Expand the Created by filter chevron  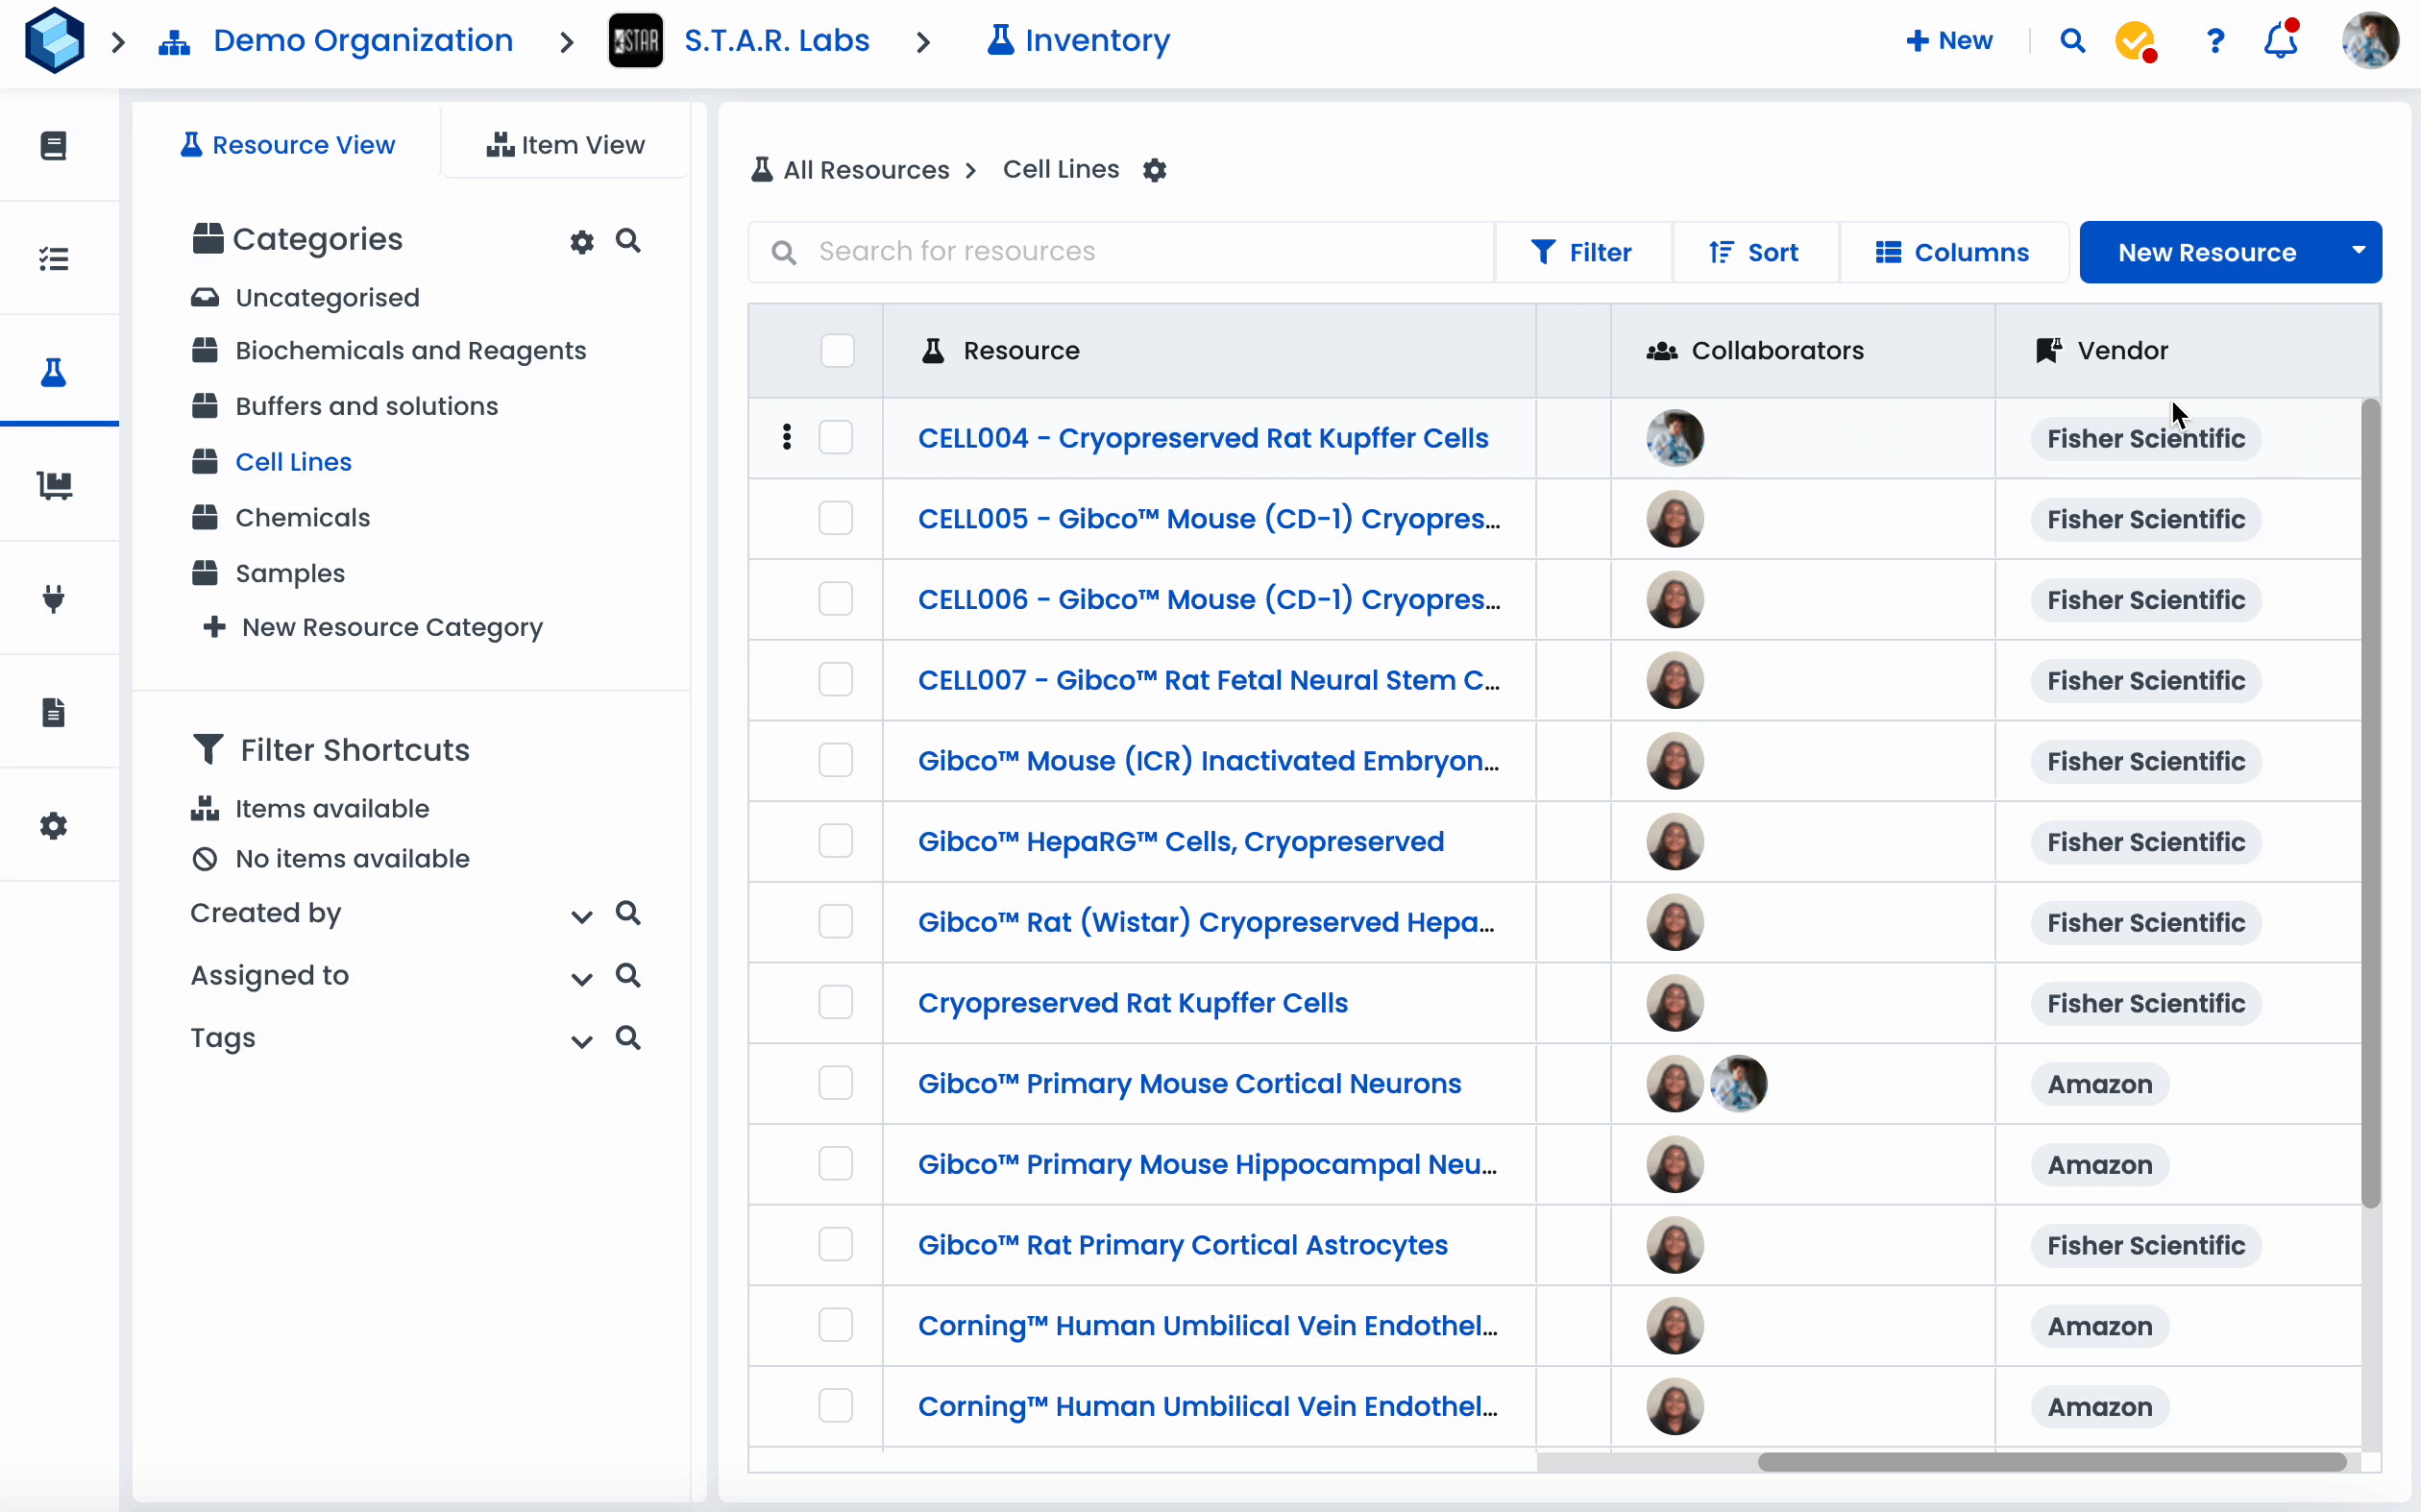(x=581, y=915)
